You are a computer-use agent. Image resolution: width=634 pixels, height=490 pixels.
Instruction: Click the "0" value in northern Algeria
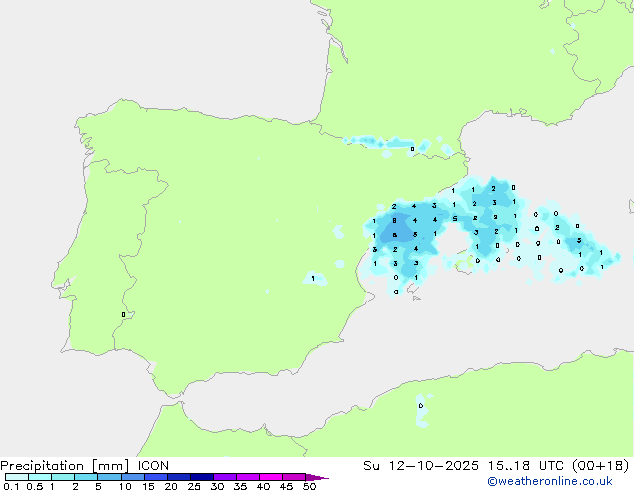pyautogui.click(x=421, y=406)
